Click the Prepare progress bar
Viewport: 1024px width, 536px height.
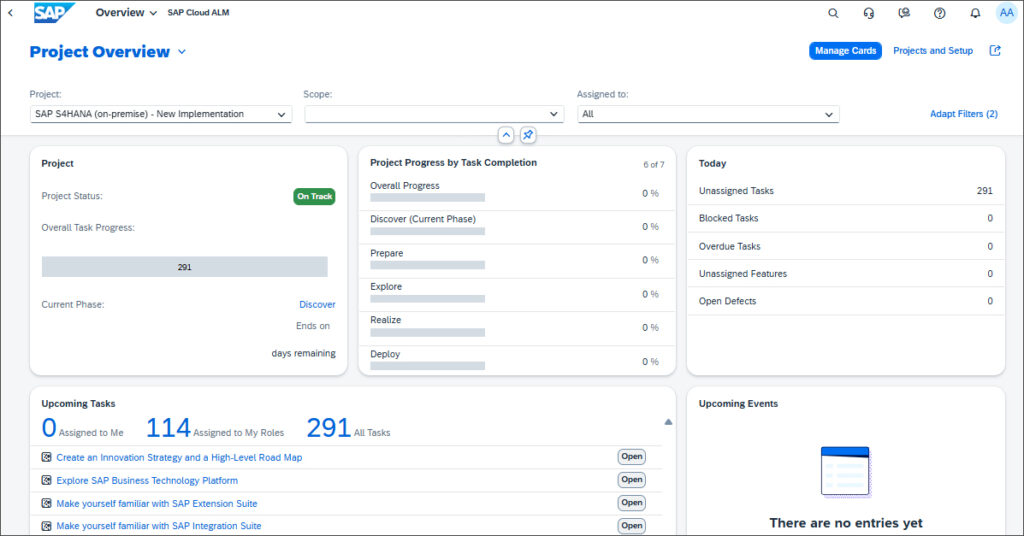(428, 265)
